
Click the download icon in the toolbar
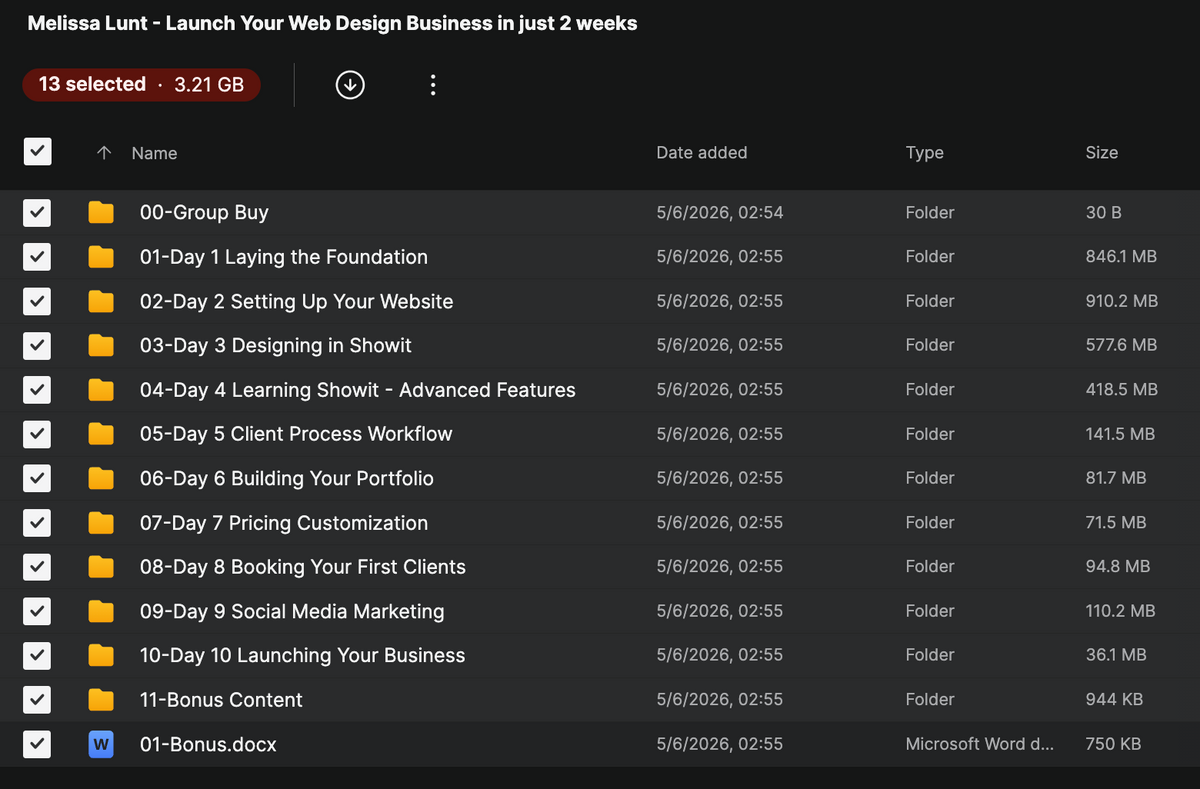(x=349, y=85)
